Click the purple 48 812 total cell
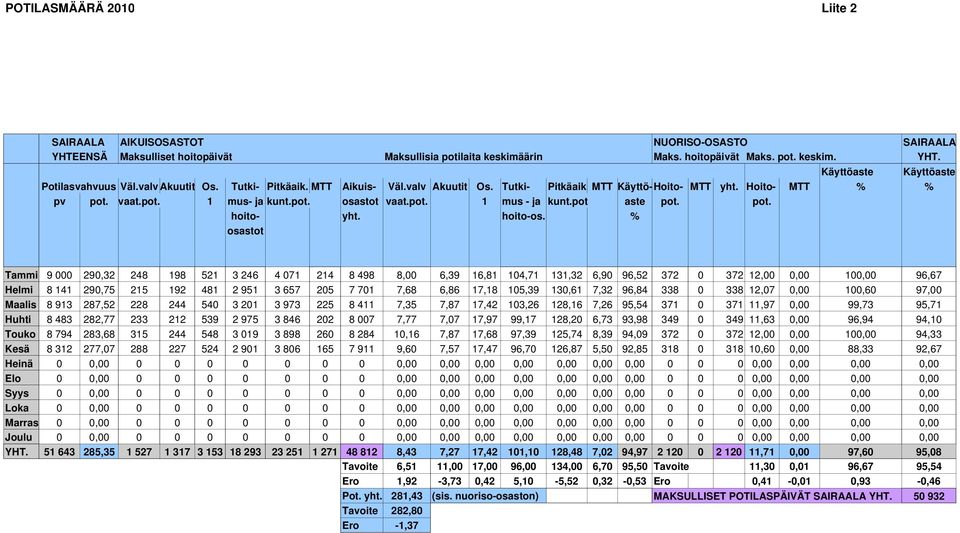Viewport: 960px width, 533px height. (362, 452)
